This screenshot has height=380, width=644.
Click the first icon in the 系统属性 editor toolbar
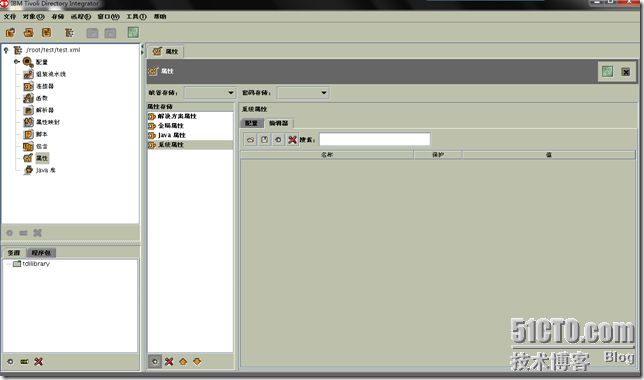pyautogui.click(x=250, y=140)
